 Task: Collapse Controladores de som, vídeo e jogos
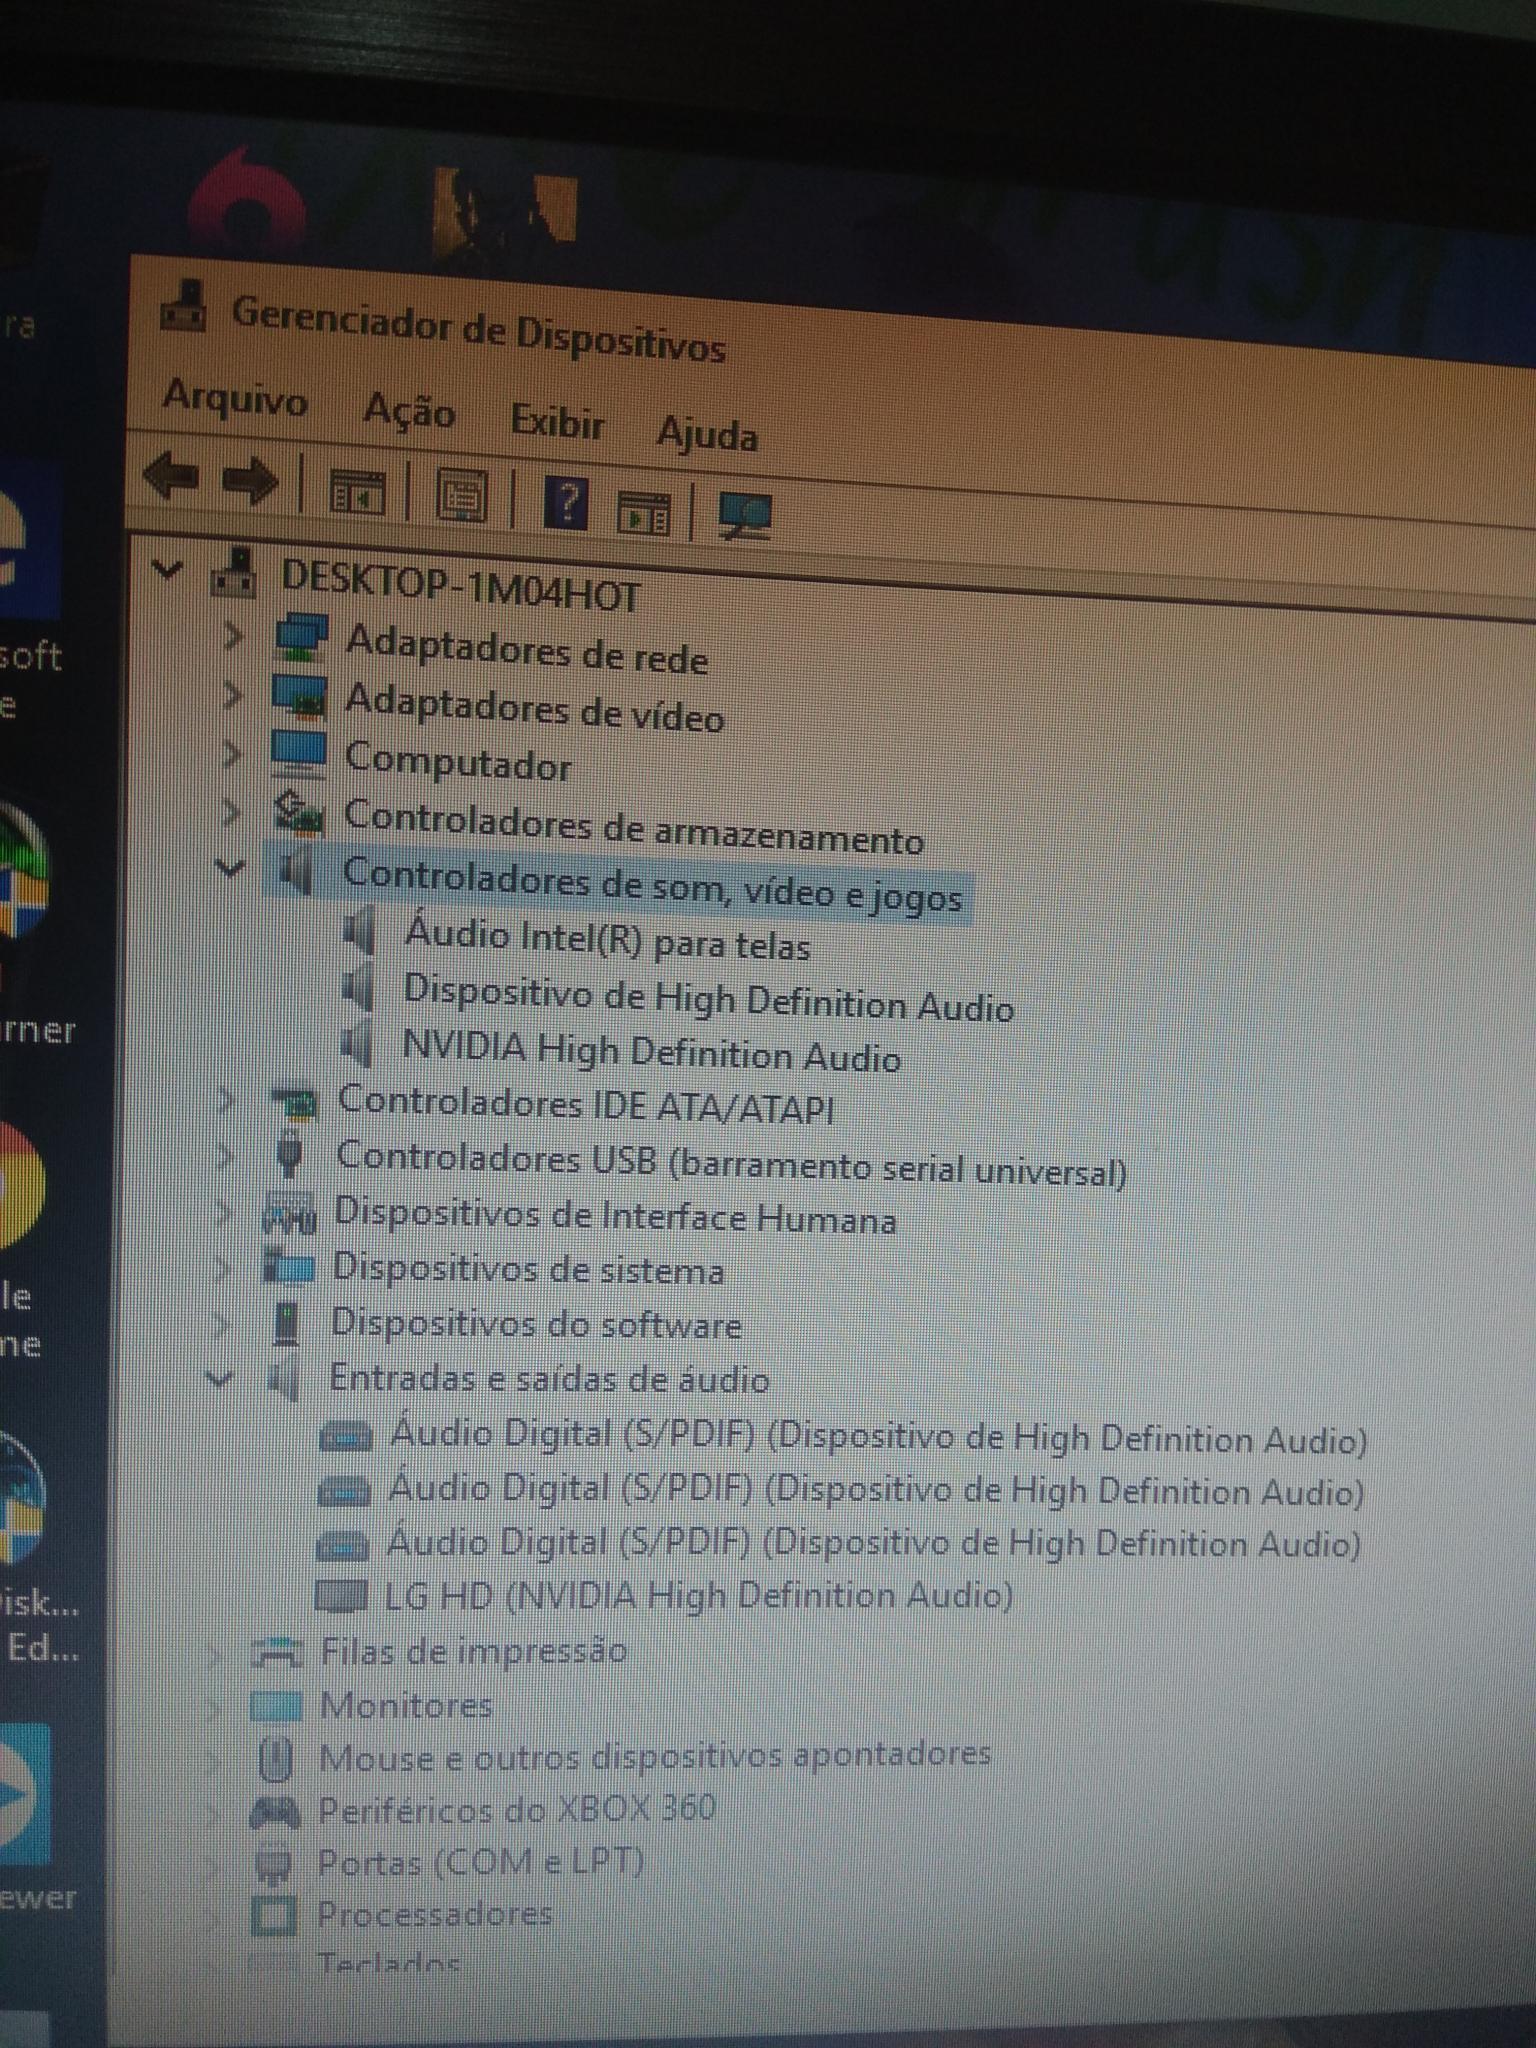point(230,869)
